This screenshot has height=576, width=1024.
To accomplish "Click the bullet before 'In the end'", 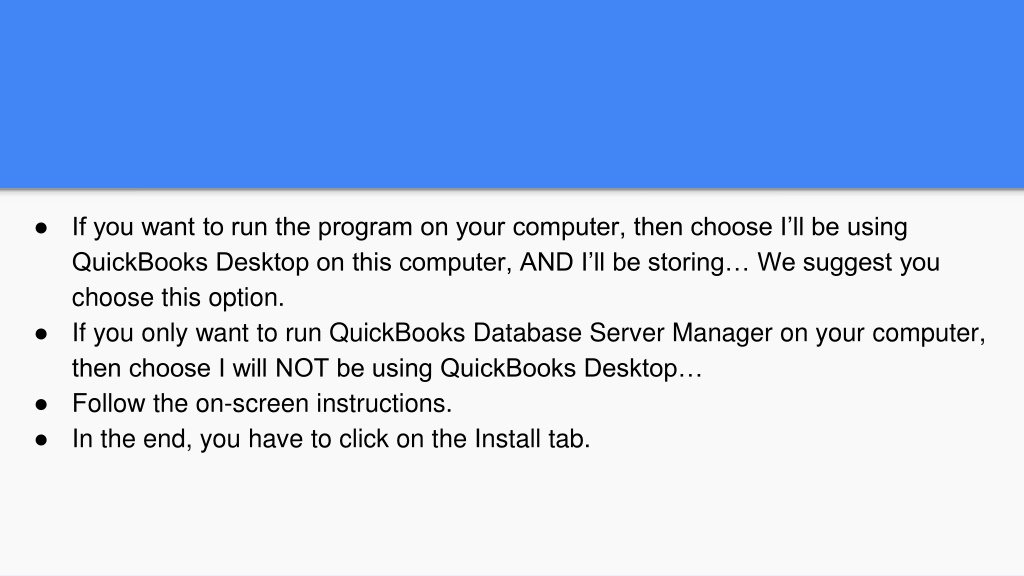I will 42,440.
